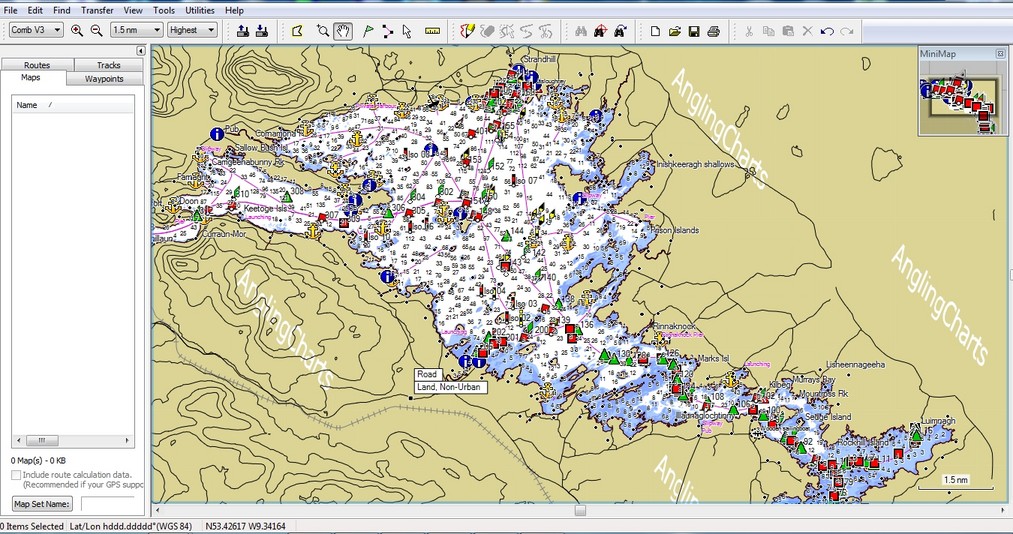Open the 1.5 nm zoom scale dropdown
This screenshot has width=1013, height=534.
136,30
